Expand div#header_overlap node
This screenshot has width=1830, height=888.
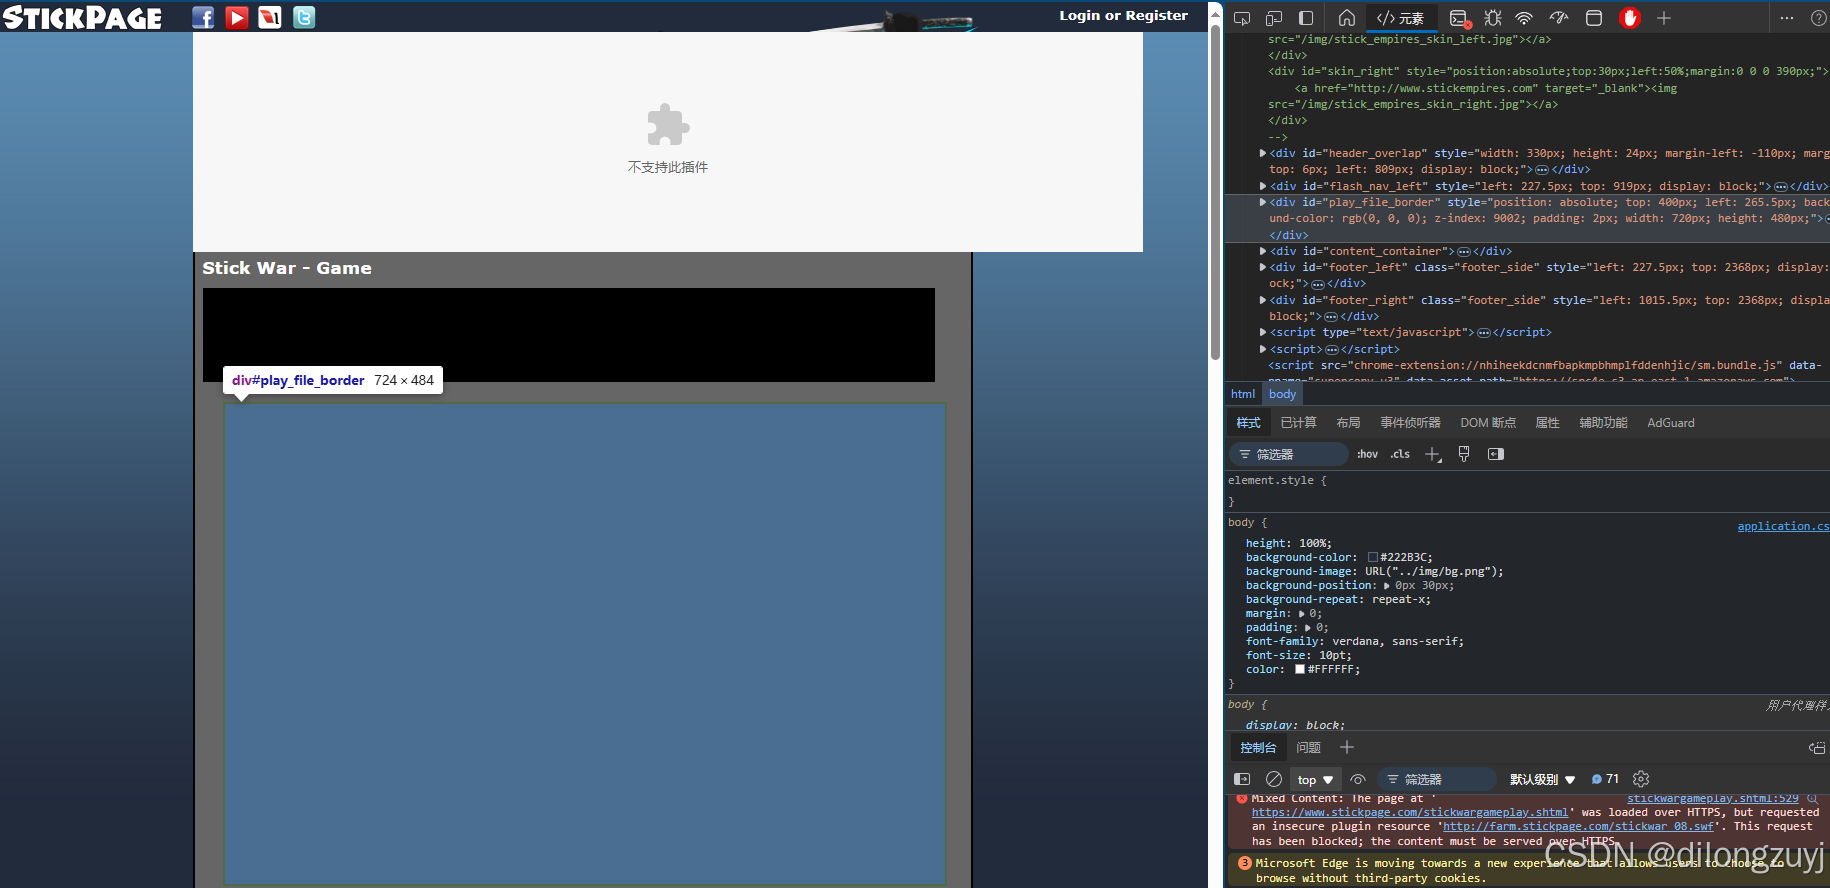pos(1263,153)
